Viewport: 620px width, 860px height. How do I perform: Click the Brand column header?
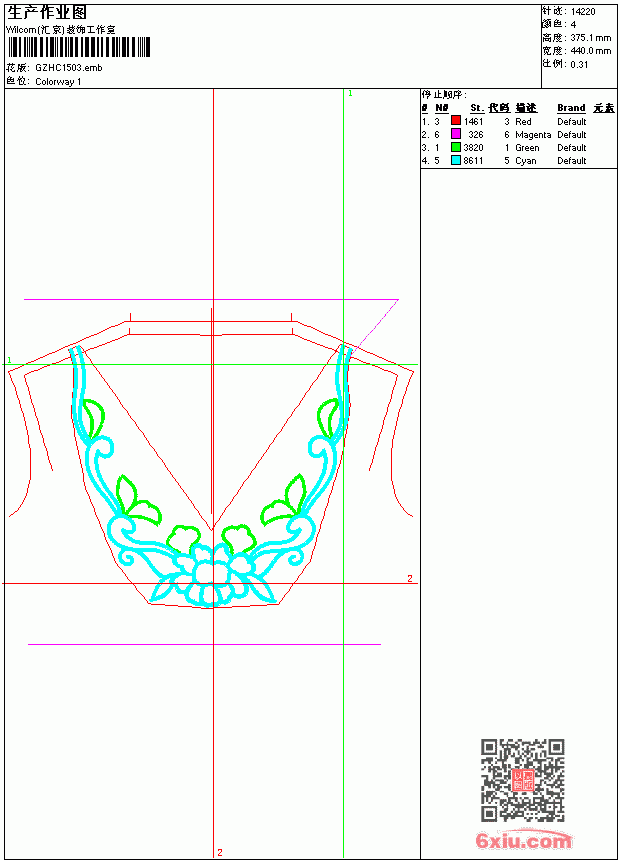pos(571,108)
